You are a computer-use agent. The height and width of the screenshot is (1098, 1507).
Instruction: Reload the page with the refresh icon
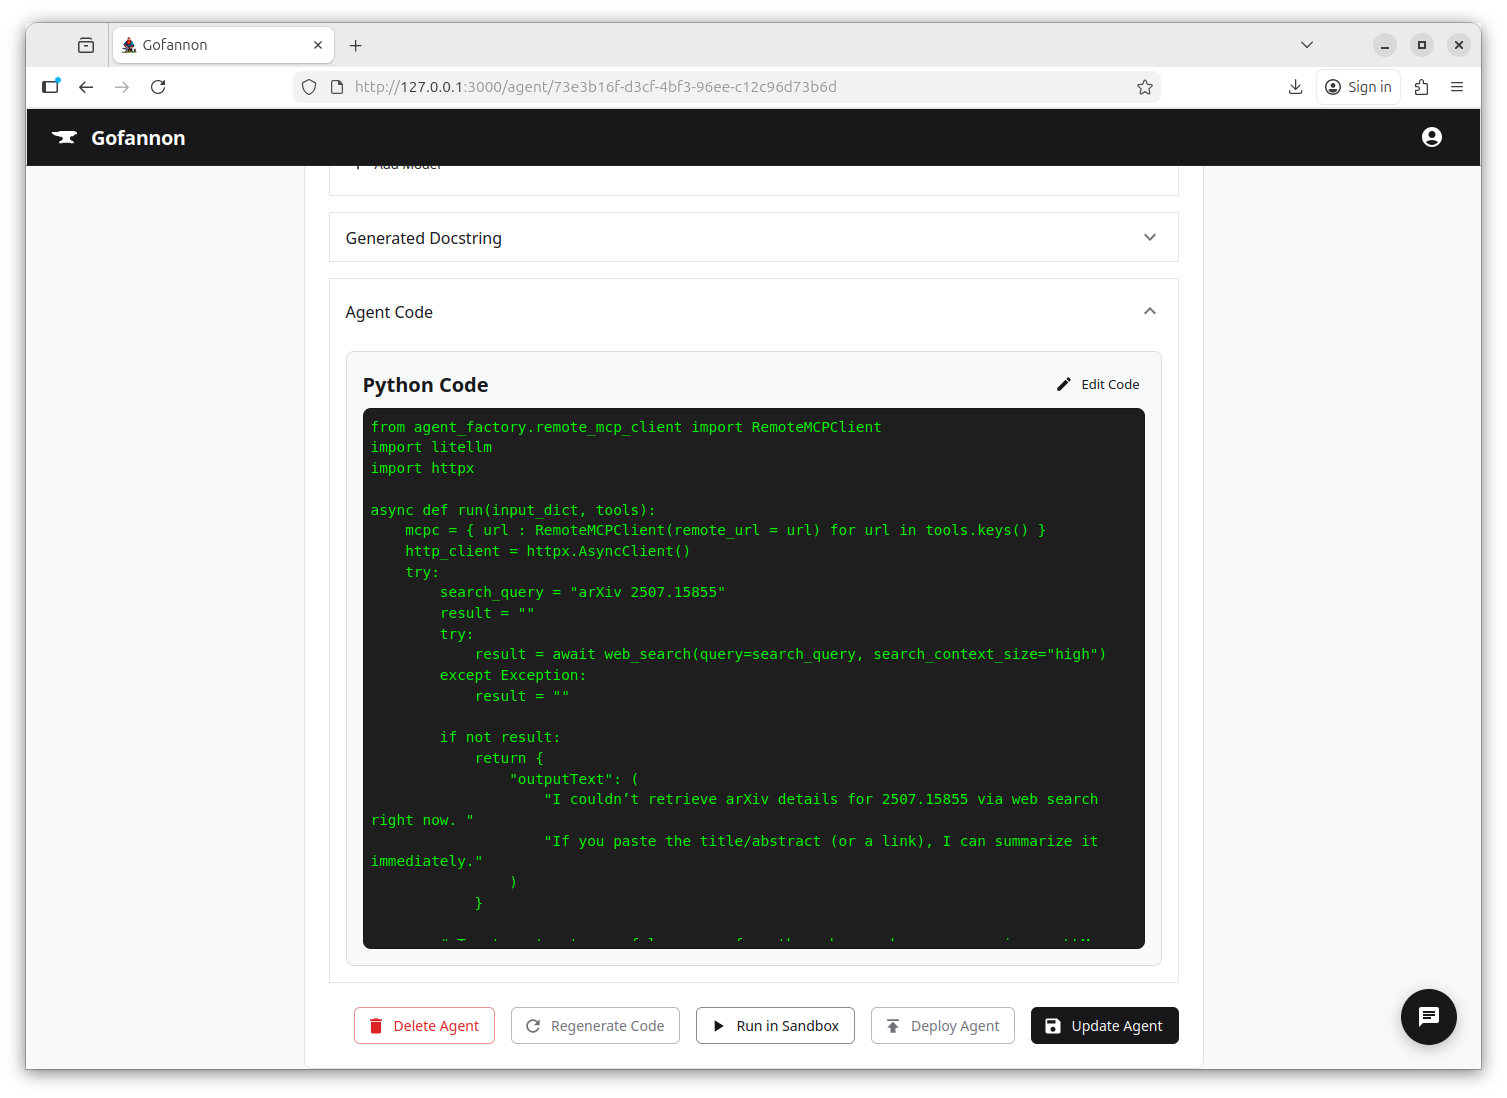pos(157,87)
